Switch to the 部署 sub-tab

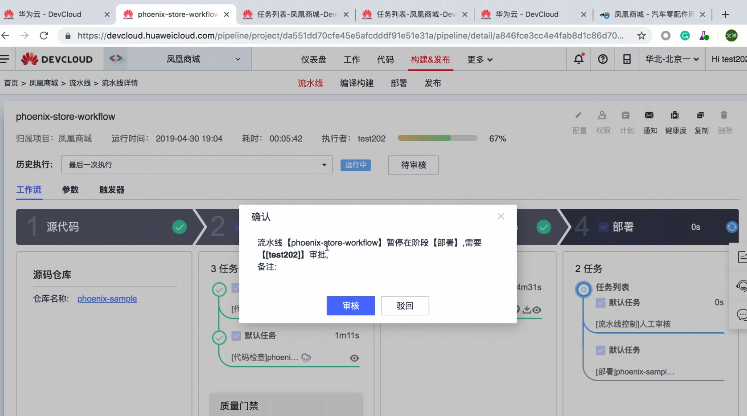point(399,83)
